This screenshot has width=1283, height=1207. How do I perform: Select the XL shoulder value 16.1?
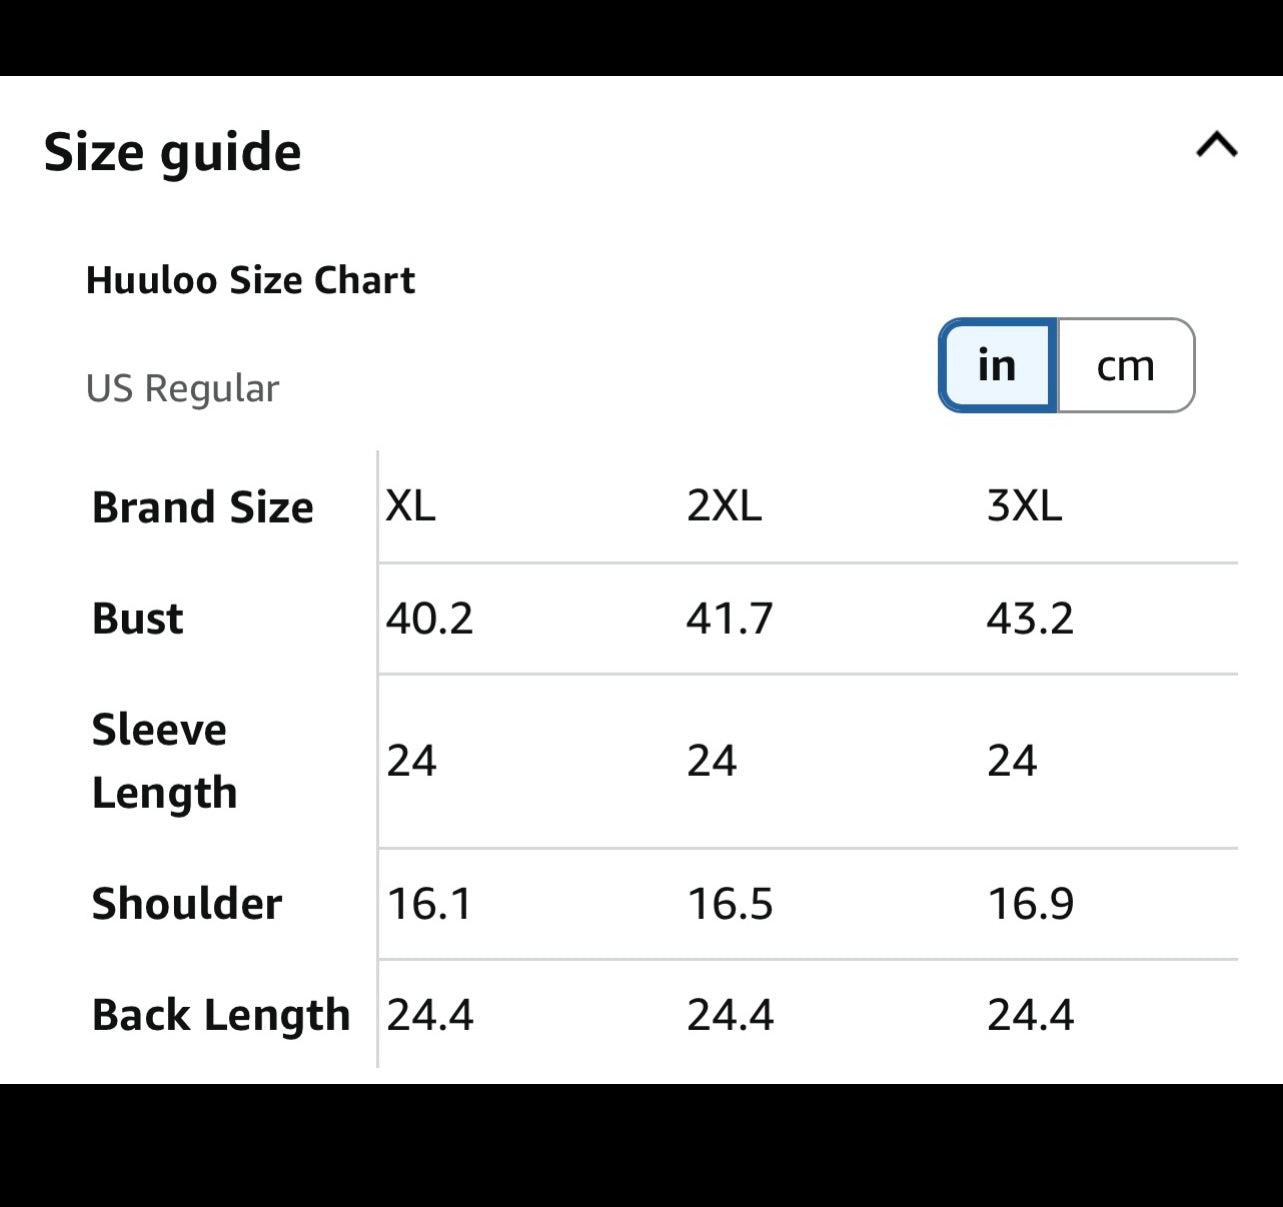(430, 904)
